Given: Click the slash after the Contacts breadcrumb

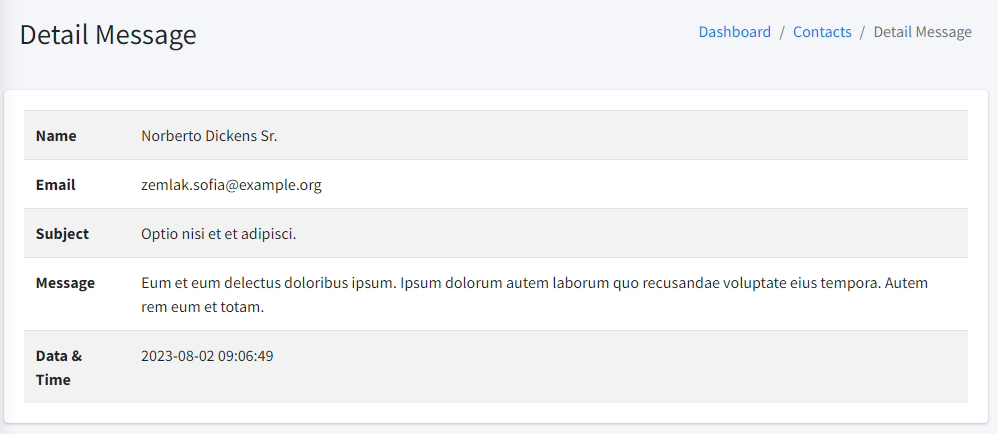Looking at the screenshot, I should point(862,32).
